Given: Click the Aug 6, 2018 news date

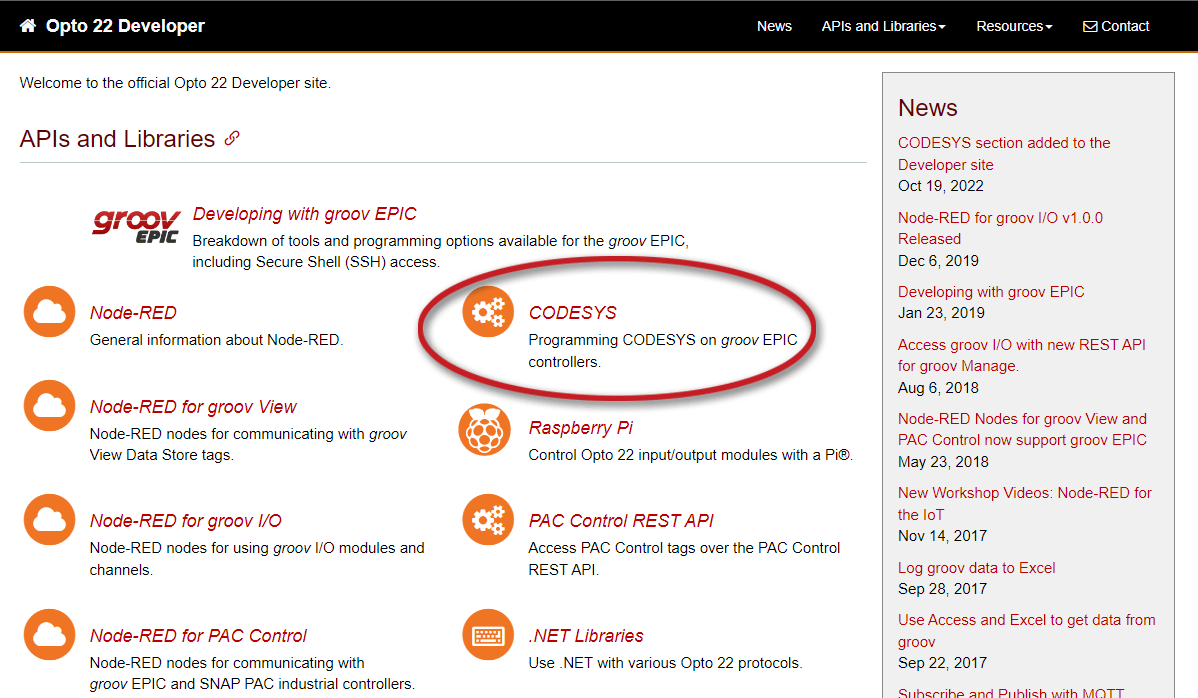Looking at the screenshot, I should pos(938,387).
